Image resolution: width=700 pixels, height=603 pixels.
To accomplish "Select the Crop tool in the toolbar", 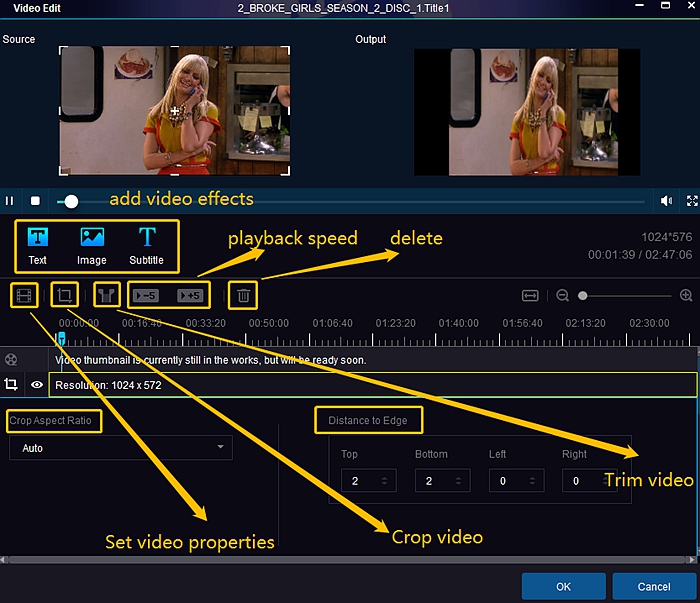I will click(64, 295).
